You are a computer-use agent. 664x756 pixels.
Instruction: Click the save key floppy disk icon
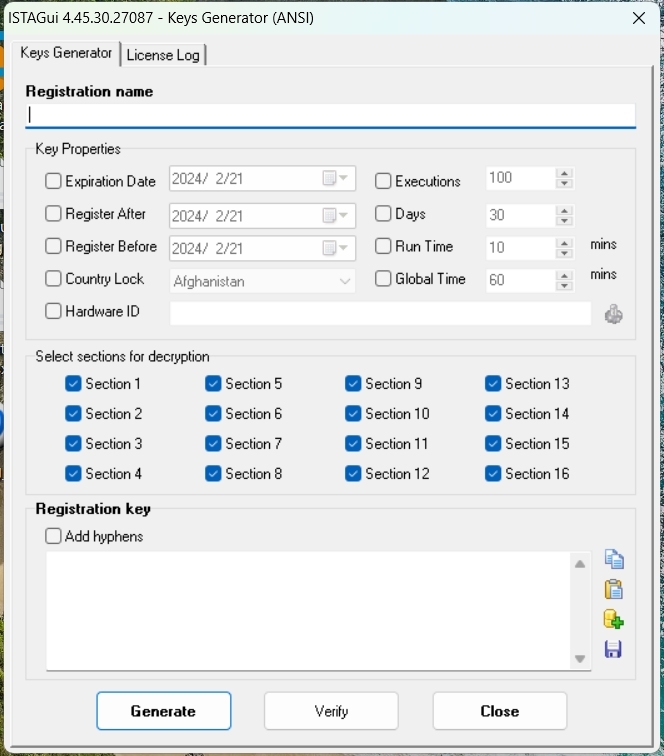[613, 649]
